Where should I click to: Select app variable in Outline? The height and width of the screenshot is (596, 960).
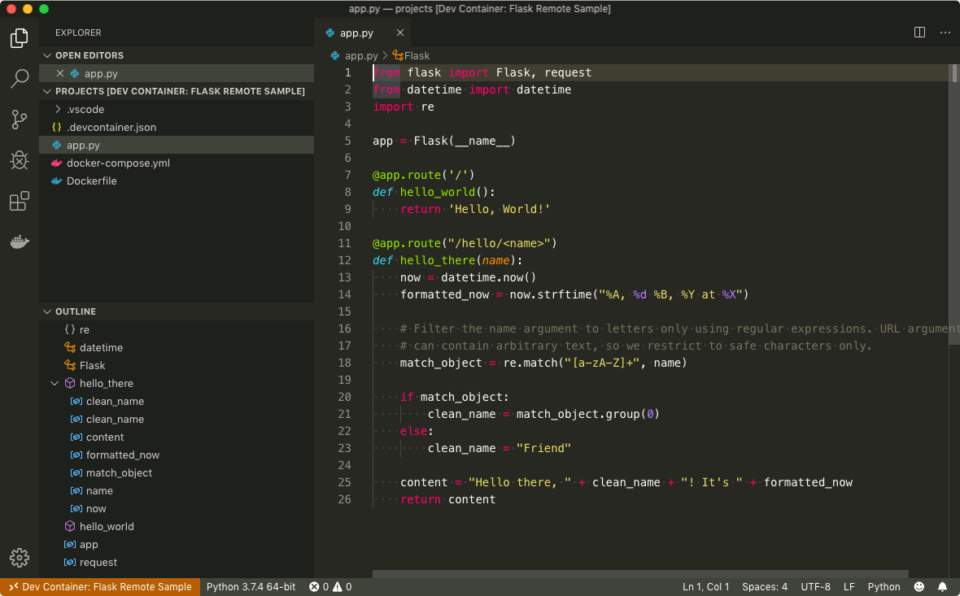(x=176, y=544)
